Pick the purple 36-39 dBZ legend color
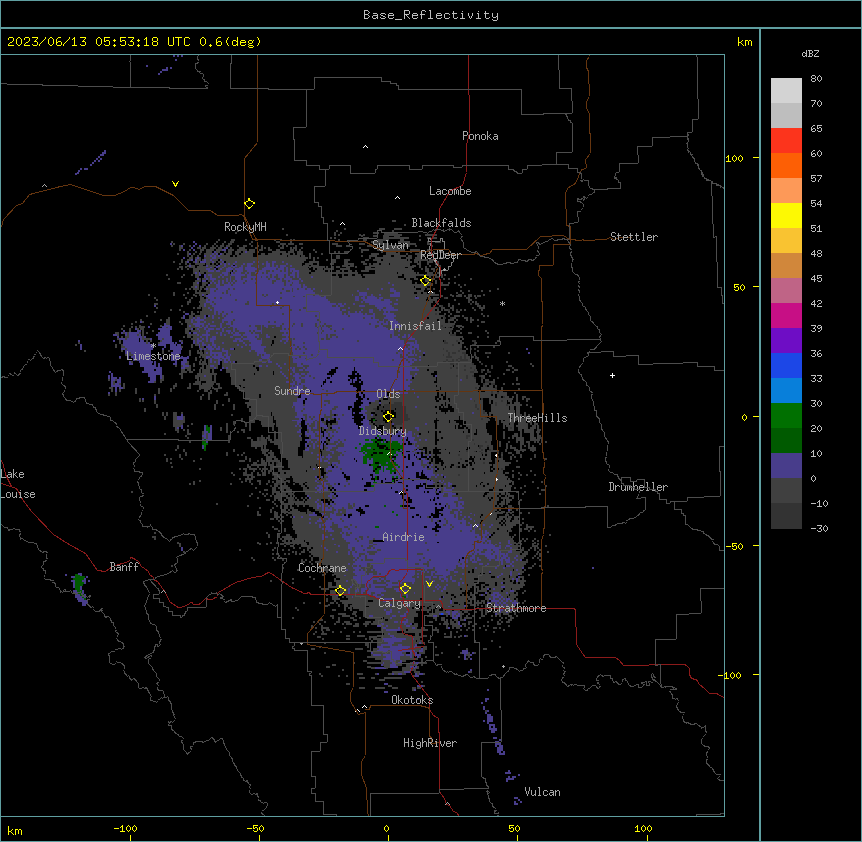The width and height of the screenshot is (862, 842). [786, 340]
